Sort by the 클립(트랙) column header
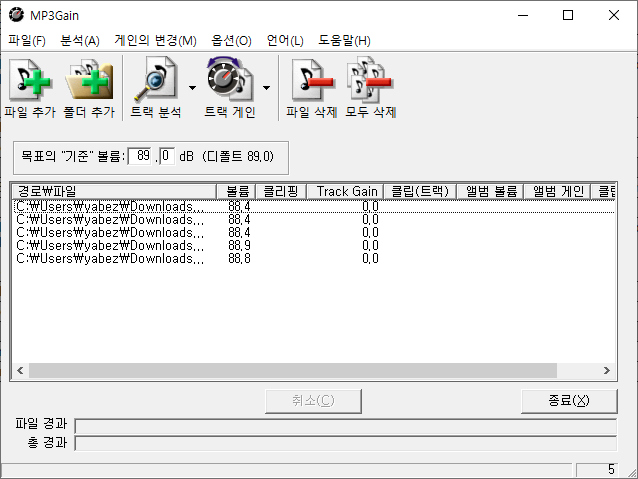This screenshot has width=638, height=479. pos(420,191)
